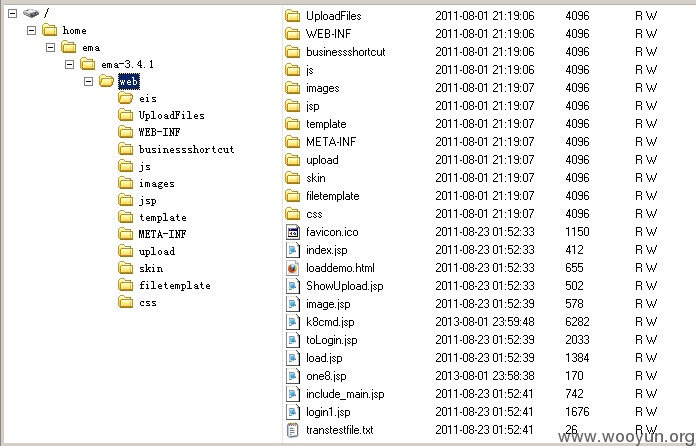This screenshot has width=696, height=446.
Task: Select ShowUpload.jsp file name
Action: point(344,286)
